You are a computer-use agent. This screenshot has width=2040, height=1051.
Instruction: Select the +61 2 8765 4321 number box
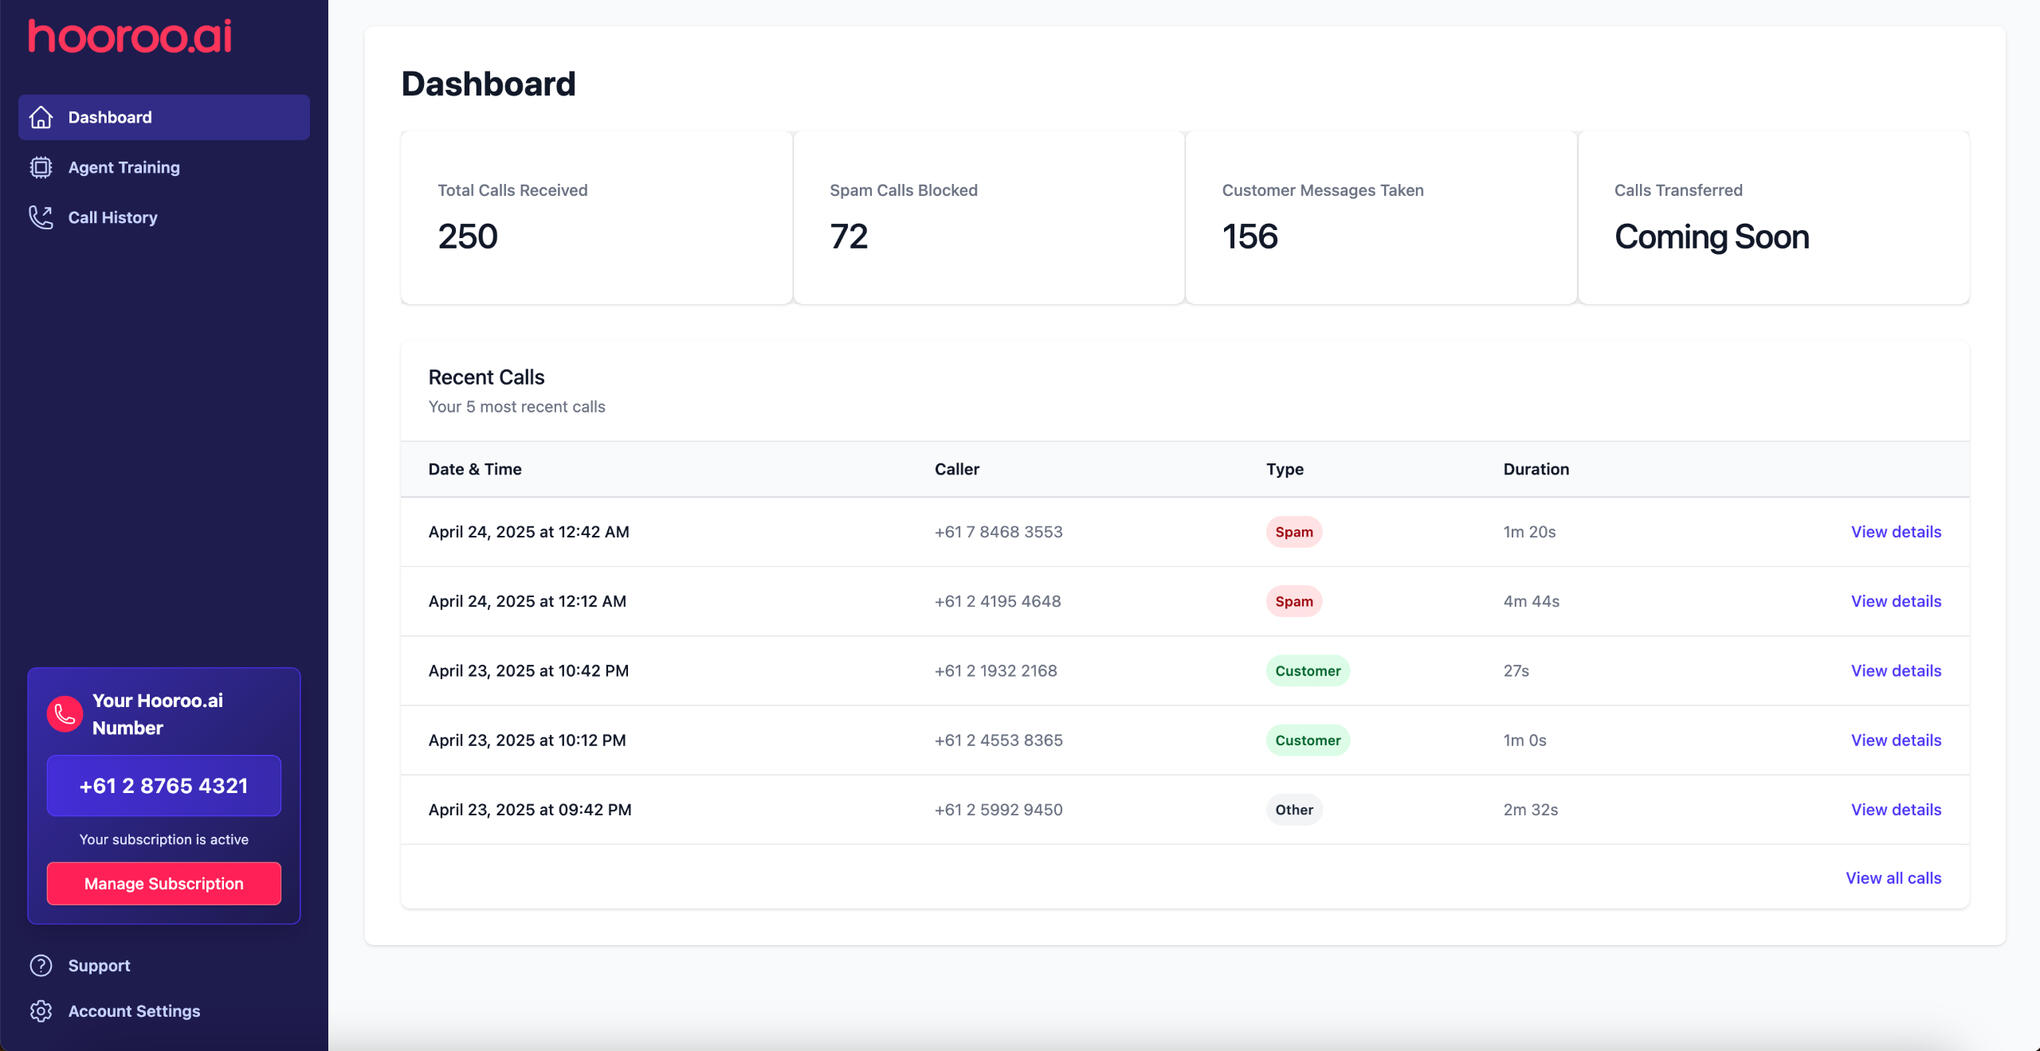coord(164,786)
